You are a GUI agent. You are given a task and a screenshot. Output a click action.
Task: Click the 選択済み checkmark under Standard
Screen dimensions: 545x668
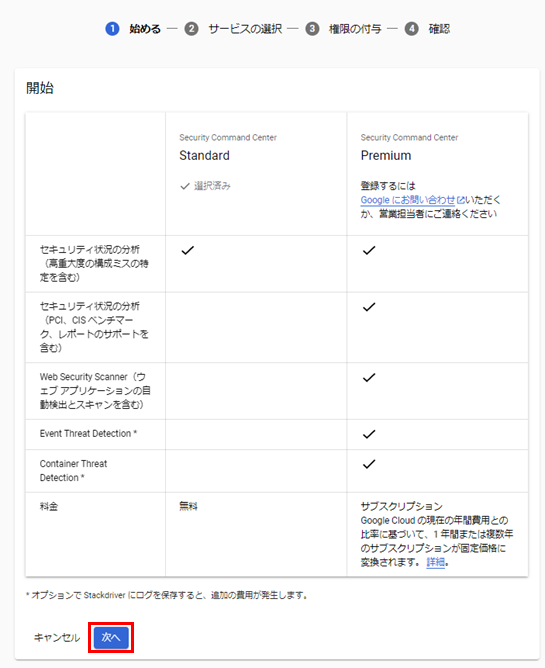coord(185,186)
